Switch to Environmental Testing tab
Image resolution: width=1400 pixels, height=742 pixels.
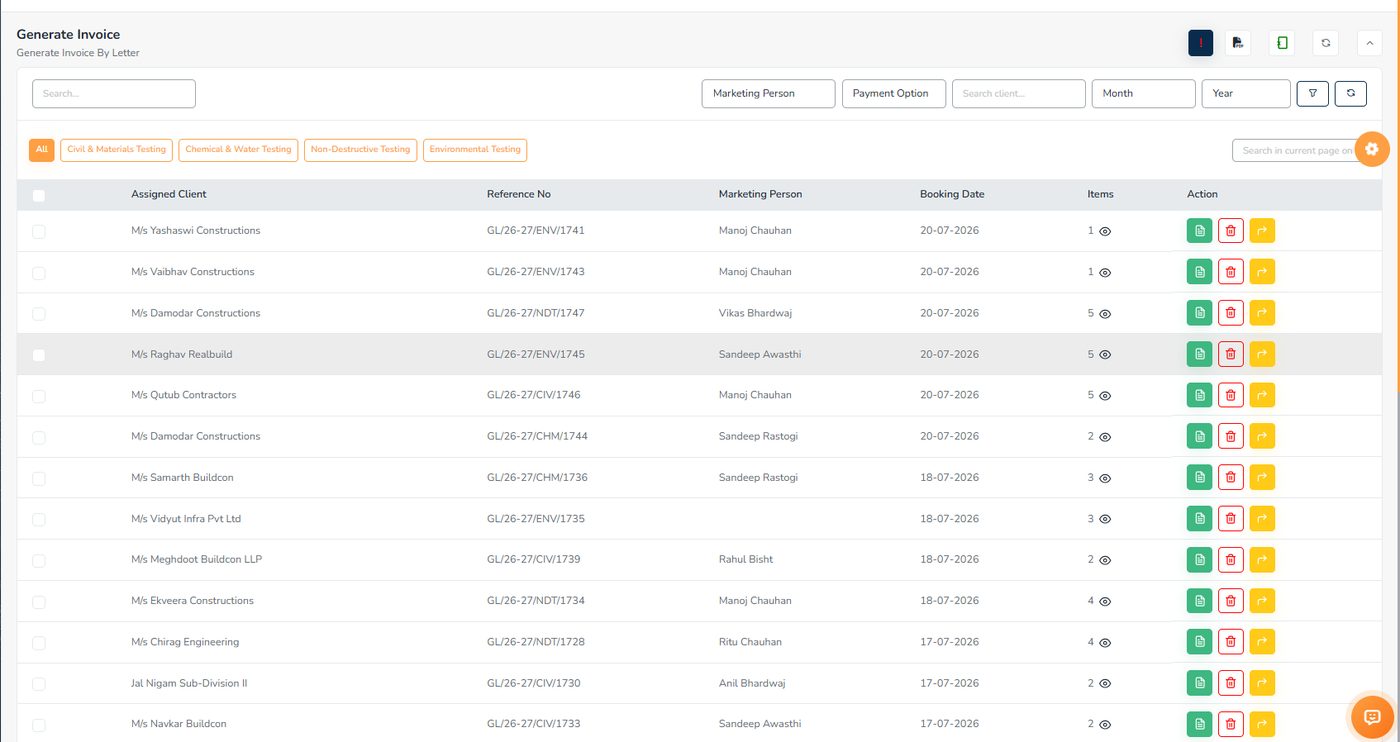475,149
